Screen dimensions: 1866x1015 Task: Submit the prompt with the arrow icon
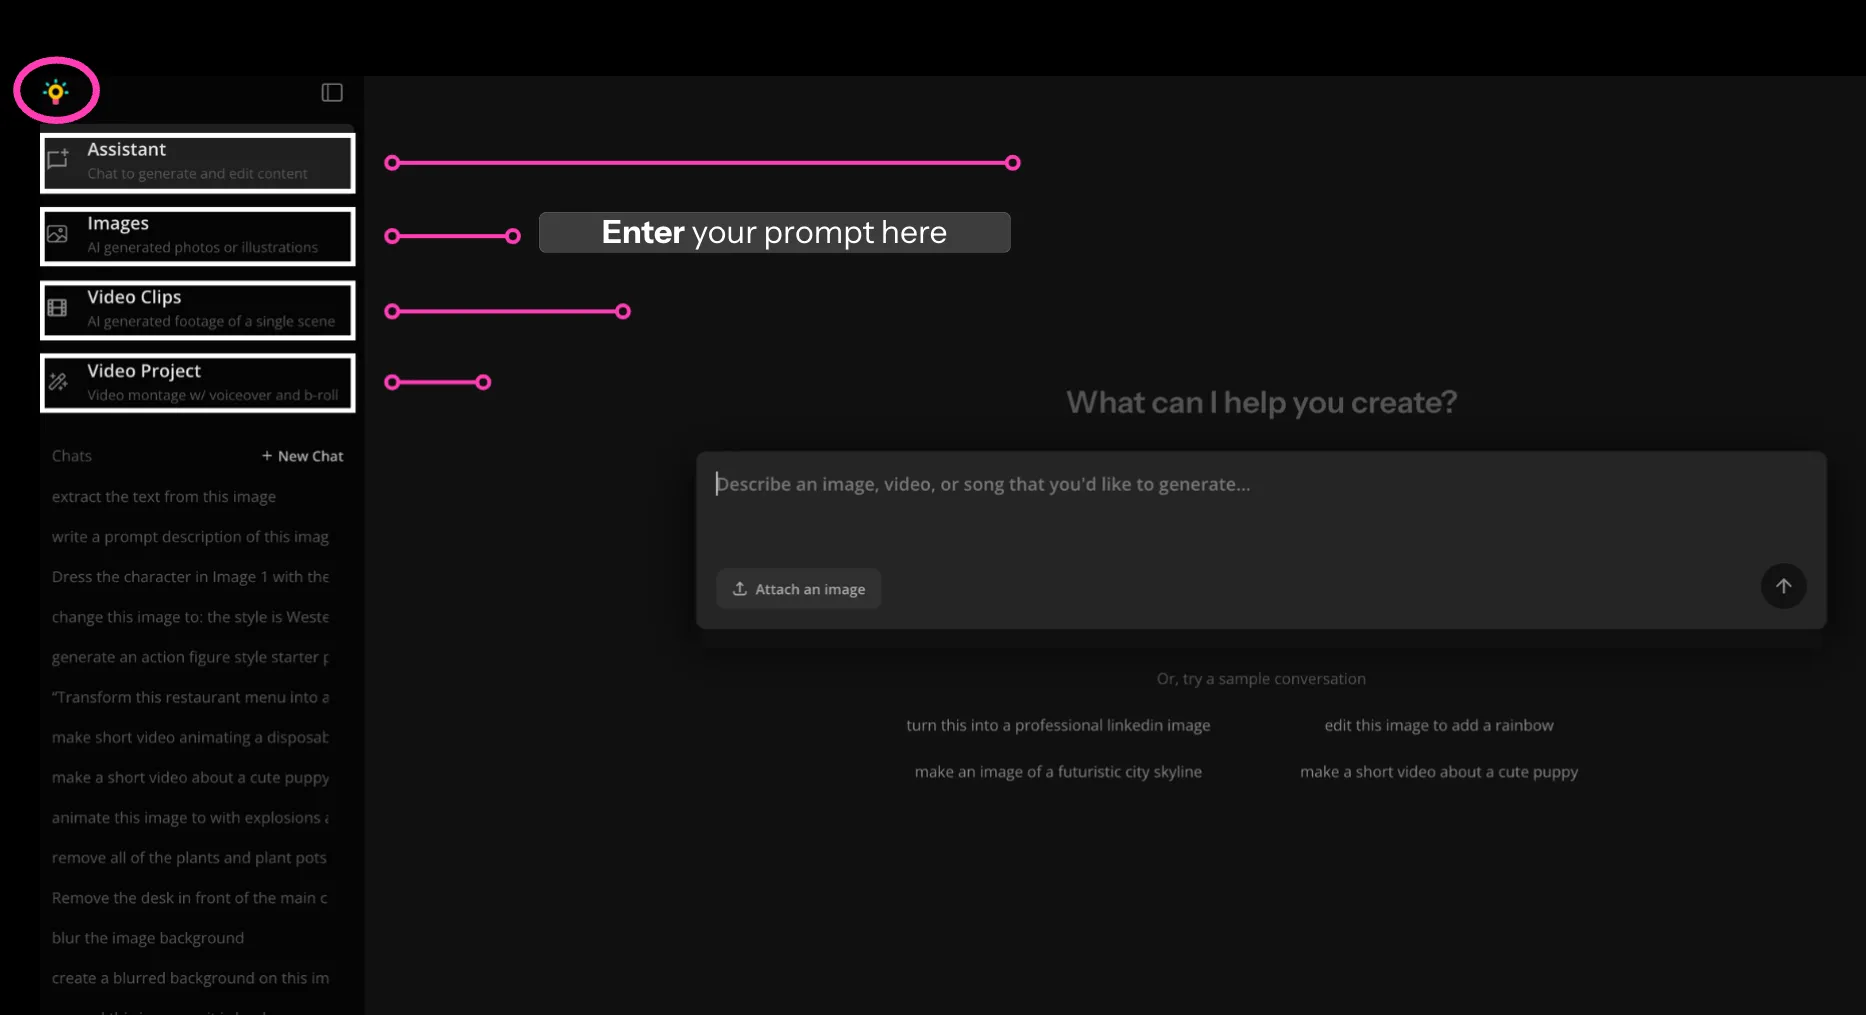tap(1784, 586)
